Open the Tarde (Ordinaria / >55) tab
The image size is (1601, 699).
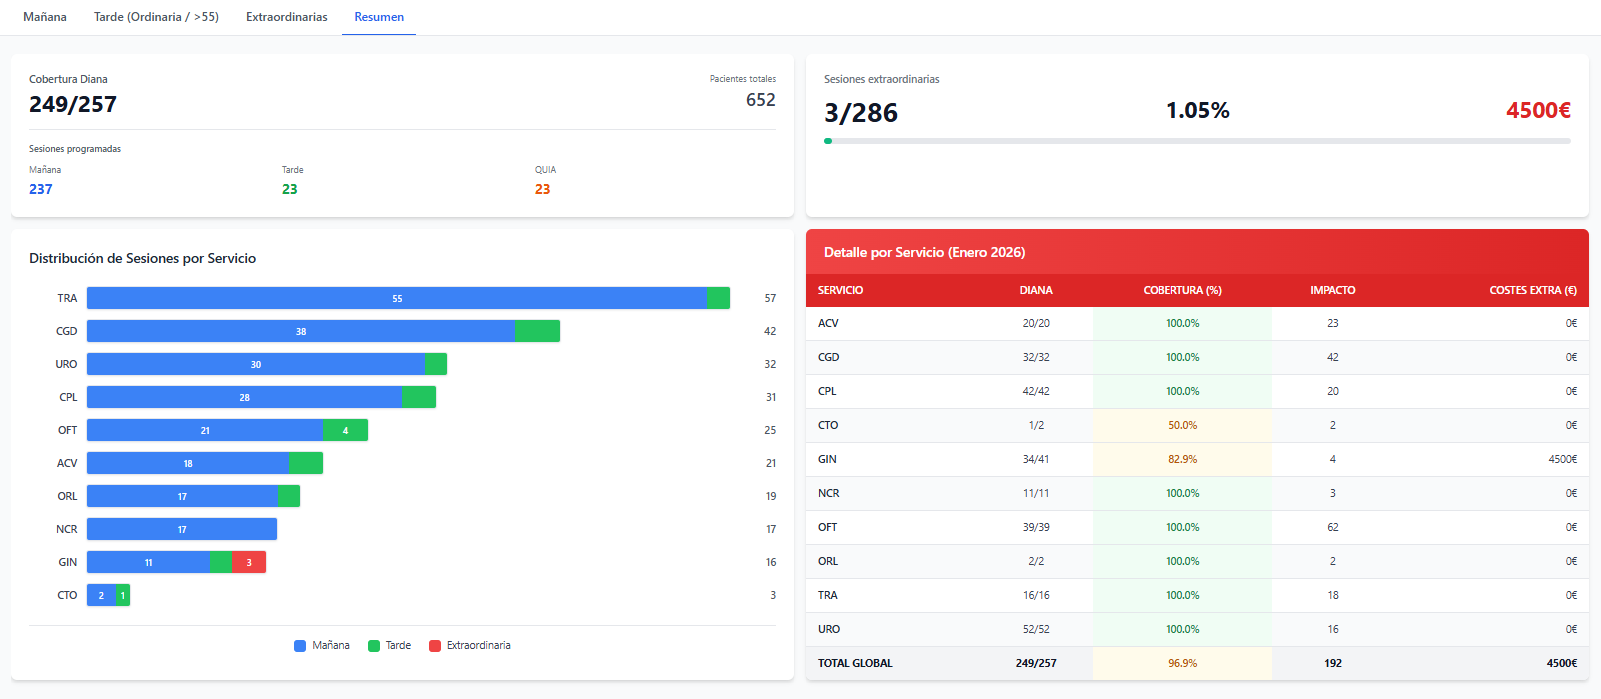(x=156, y=17)
